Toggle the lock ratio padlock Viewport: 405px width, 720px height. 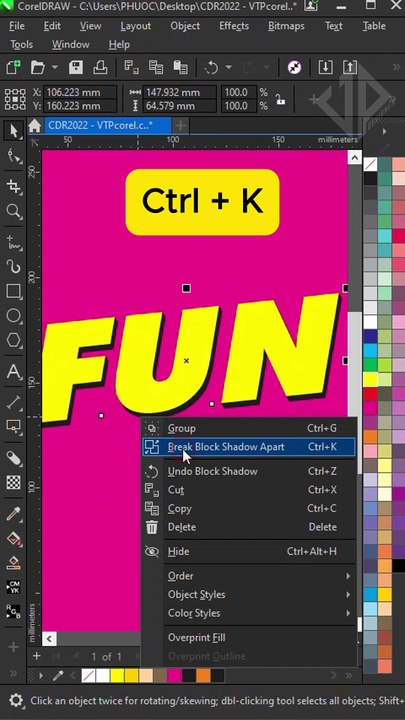[280, 99]
